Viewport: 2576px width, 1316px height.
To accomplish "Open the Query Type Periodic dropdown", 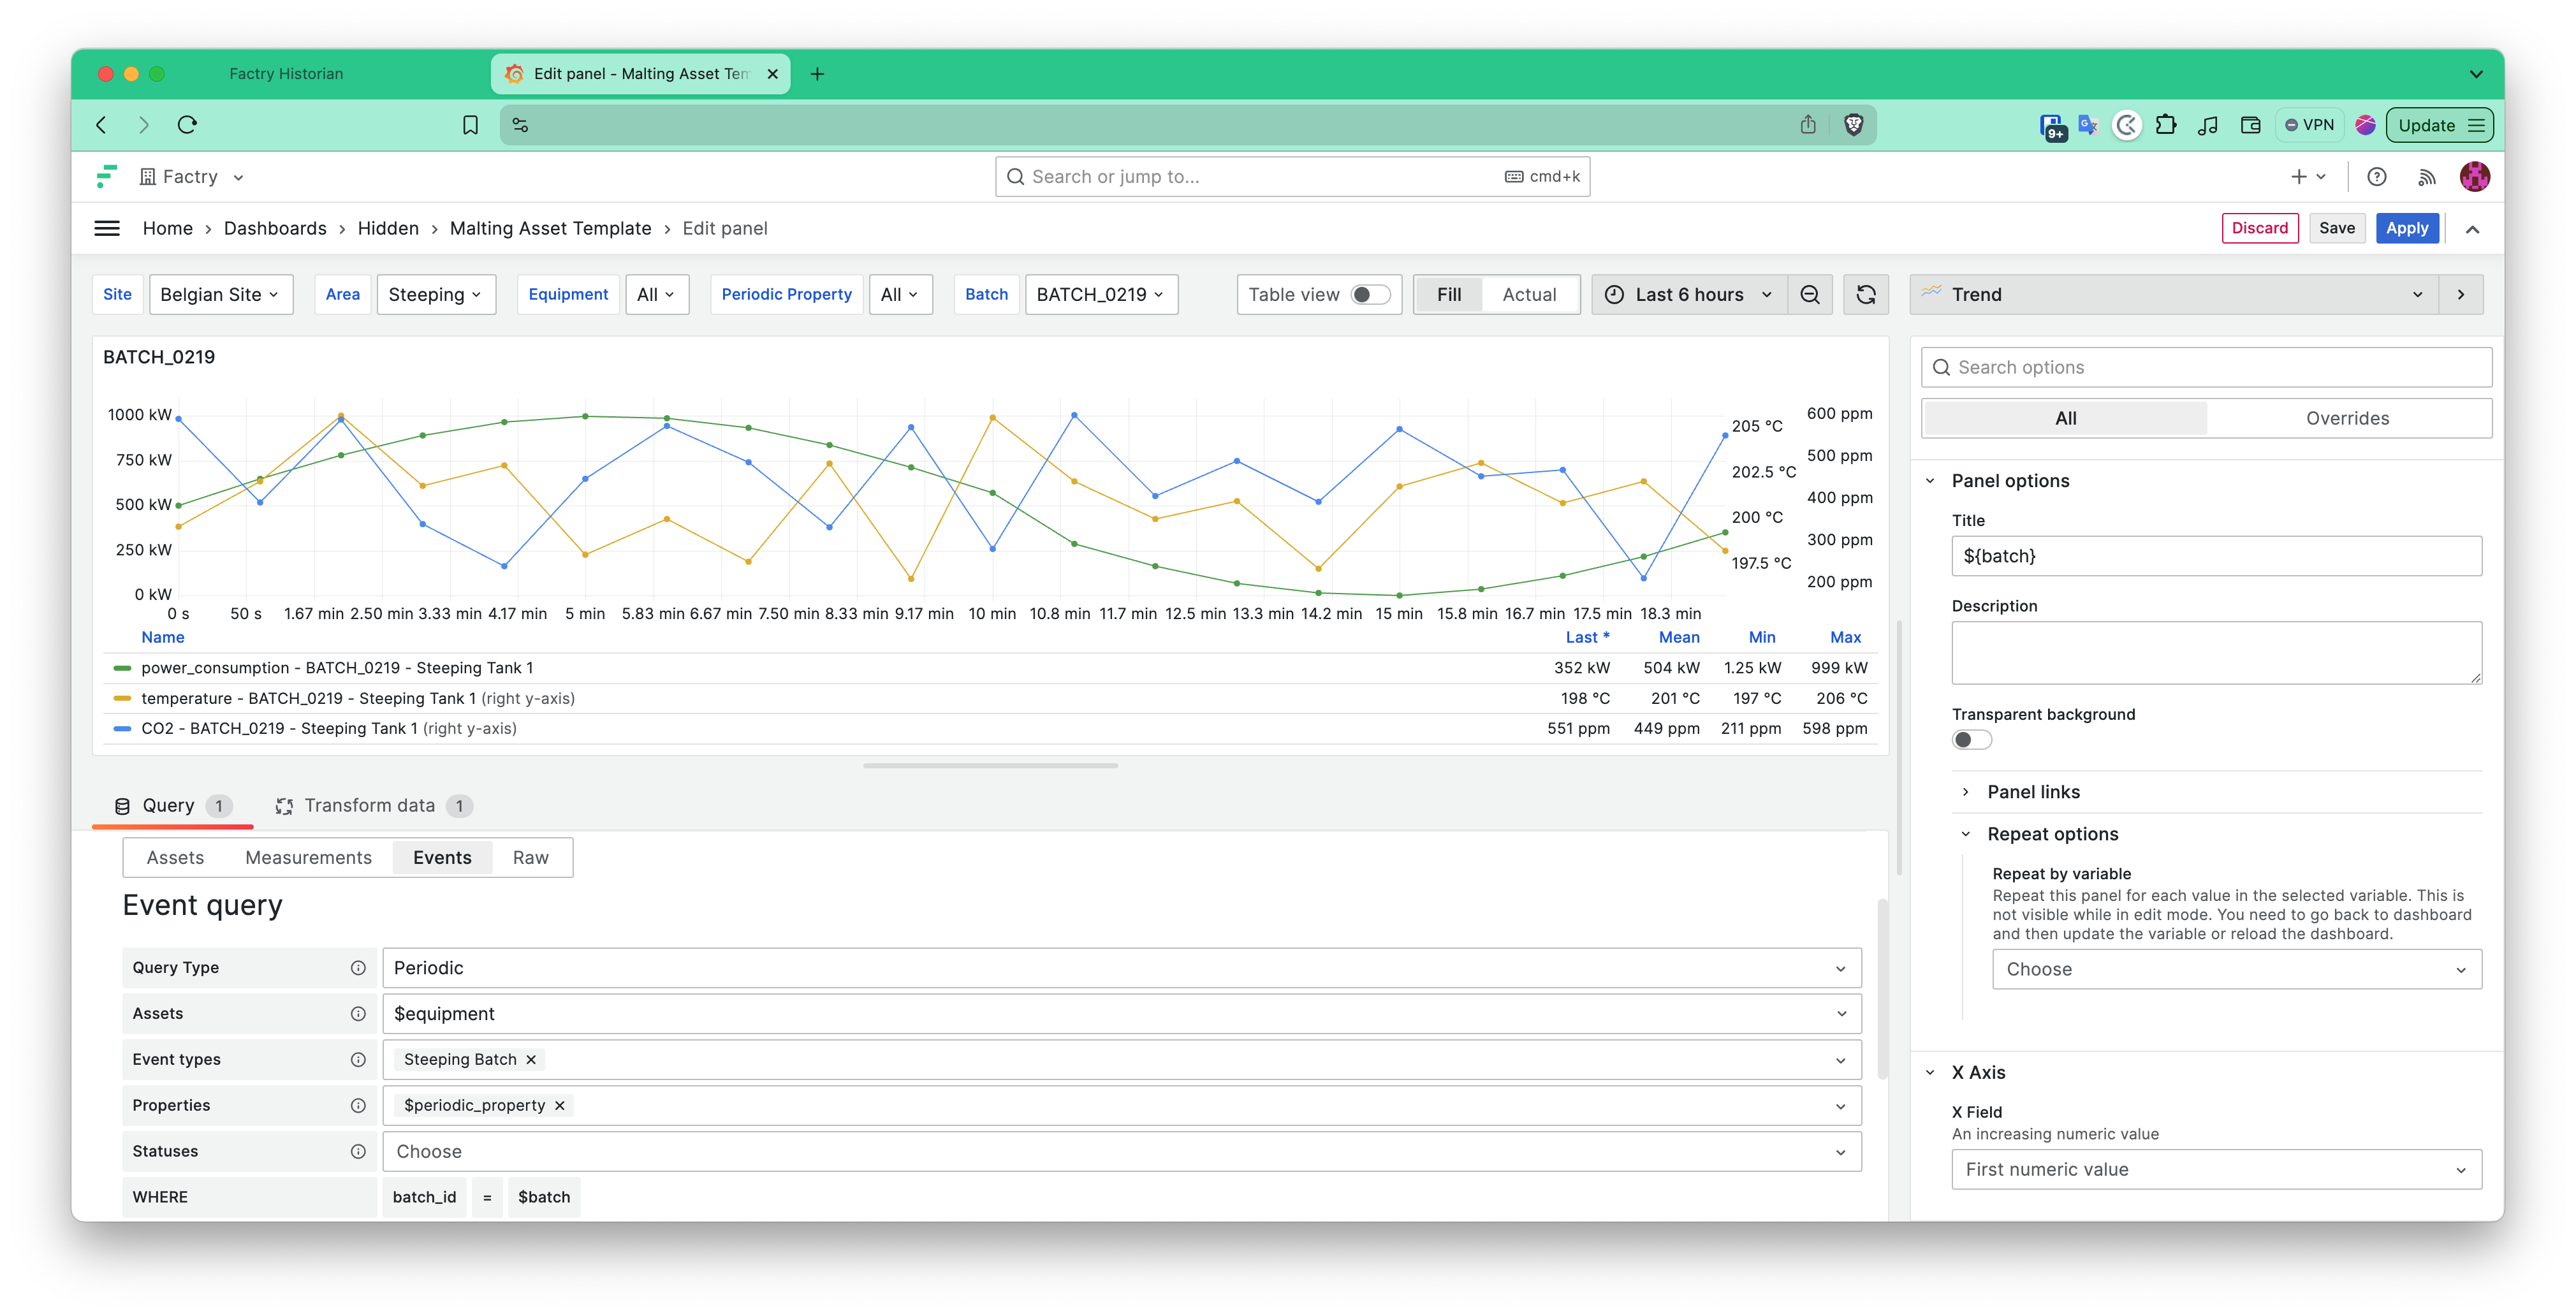I will coord(1121,967).
